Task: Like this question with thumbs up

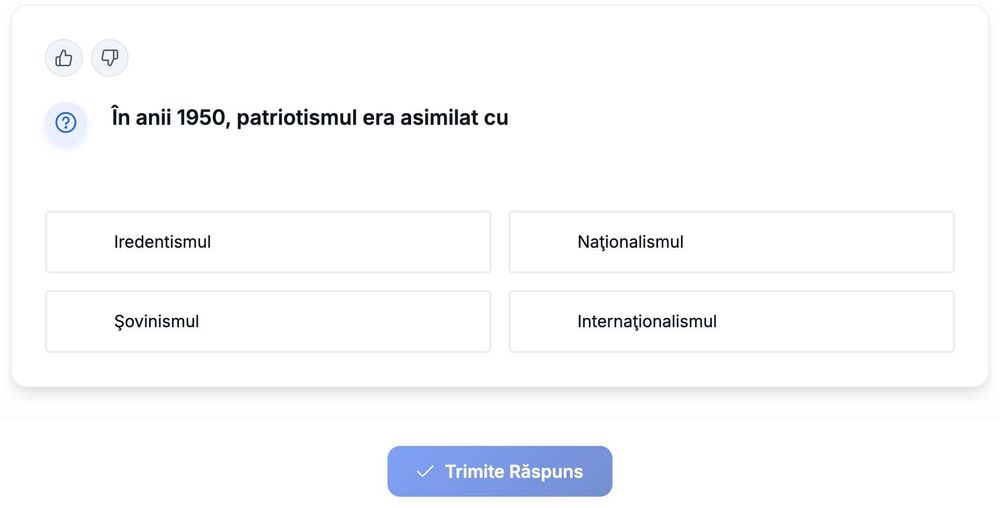Action: click(x=64, y=58)
